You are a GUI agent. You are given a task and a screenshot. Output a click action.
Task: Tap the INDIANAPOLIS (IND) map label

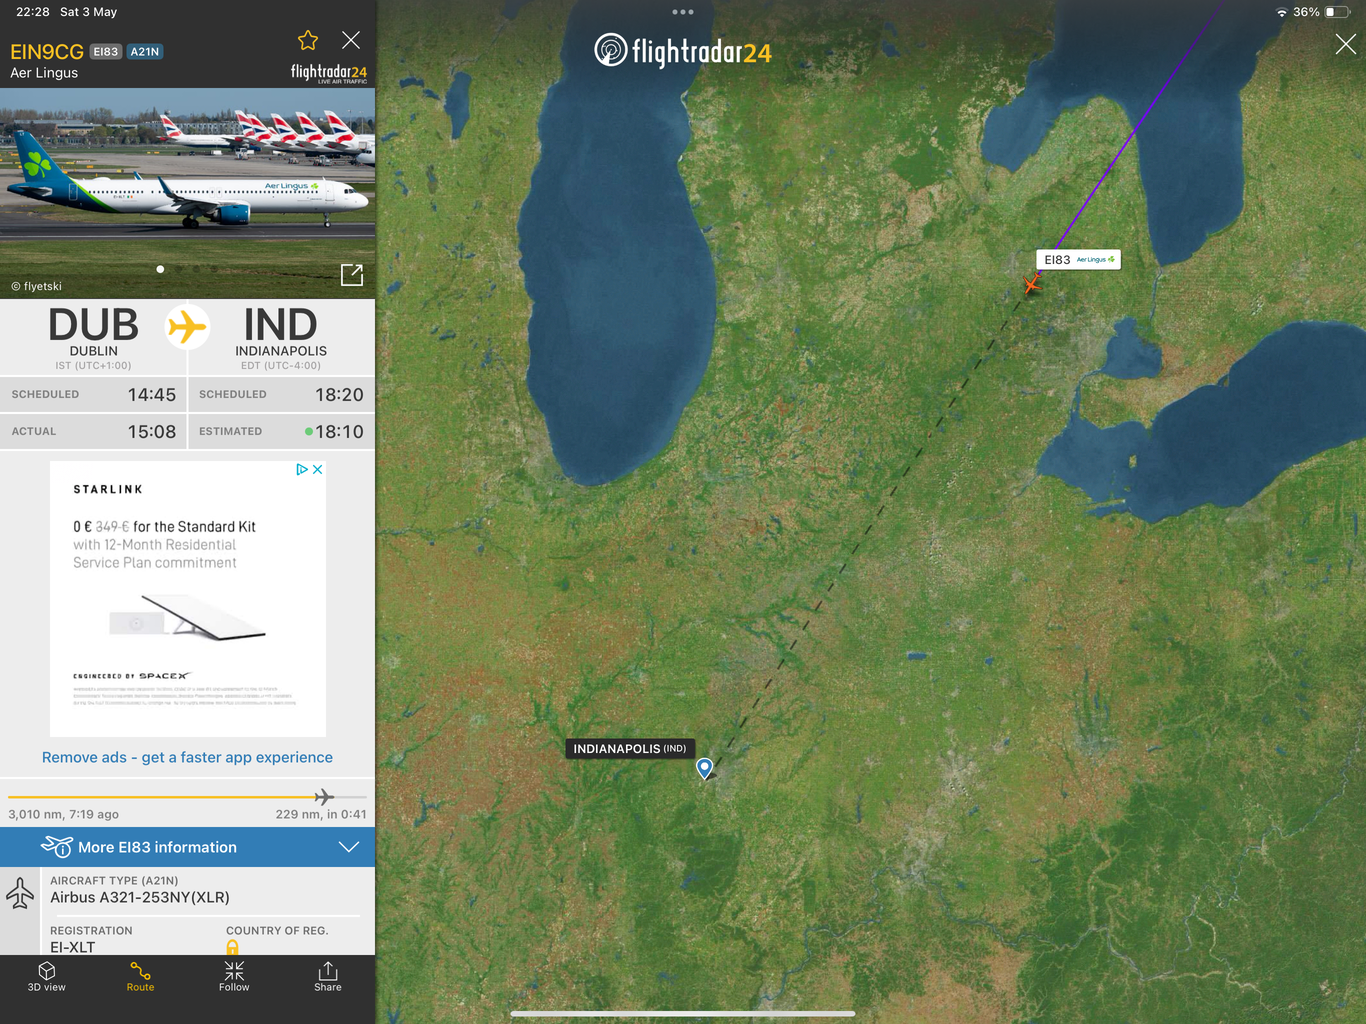tap(630, 749)
